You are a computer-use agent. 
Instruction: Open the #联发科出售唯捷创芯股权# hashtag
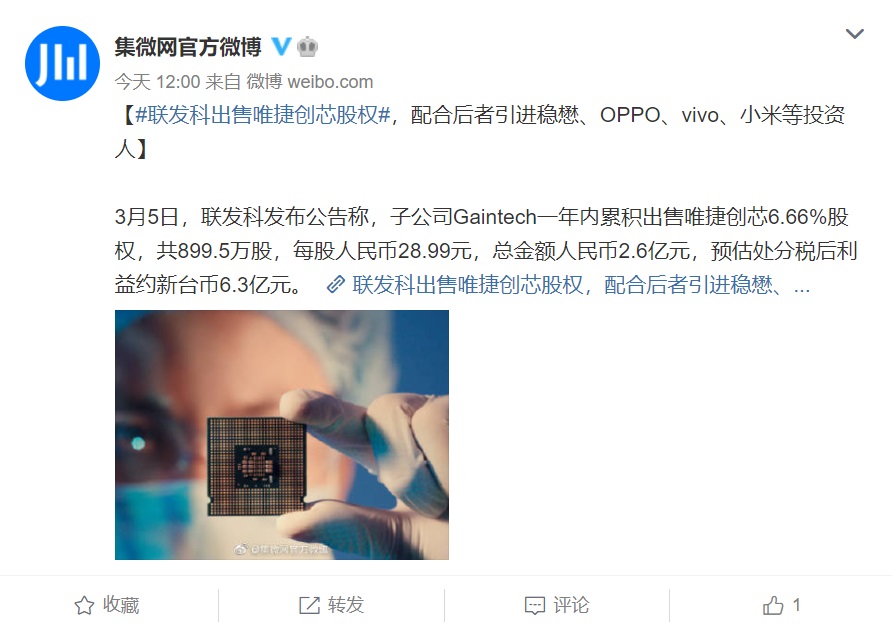263,115
